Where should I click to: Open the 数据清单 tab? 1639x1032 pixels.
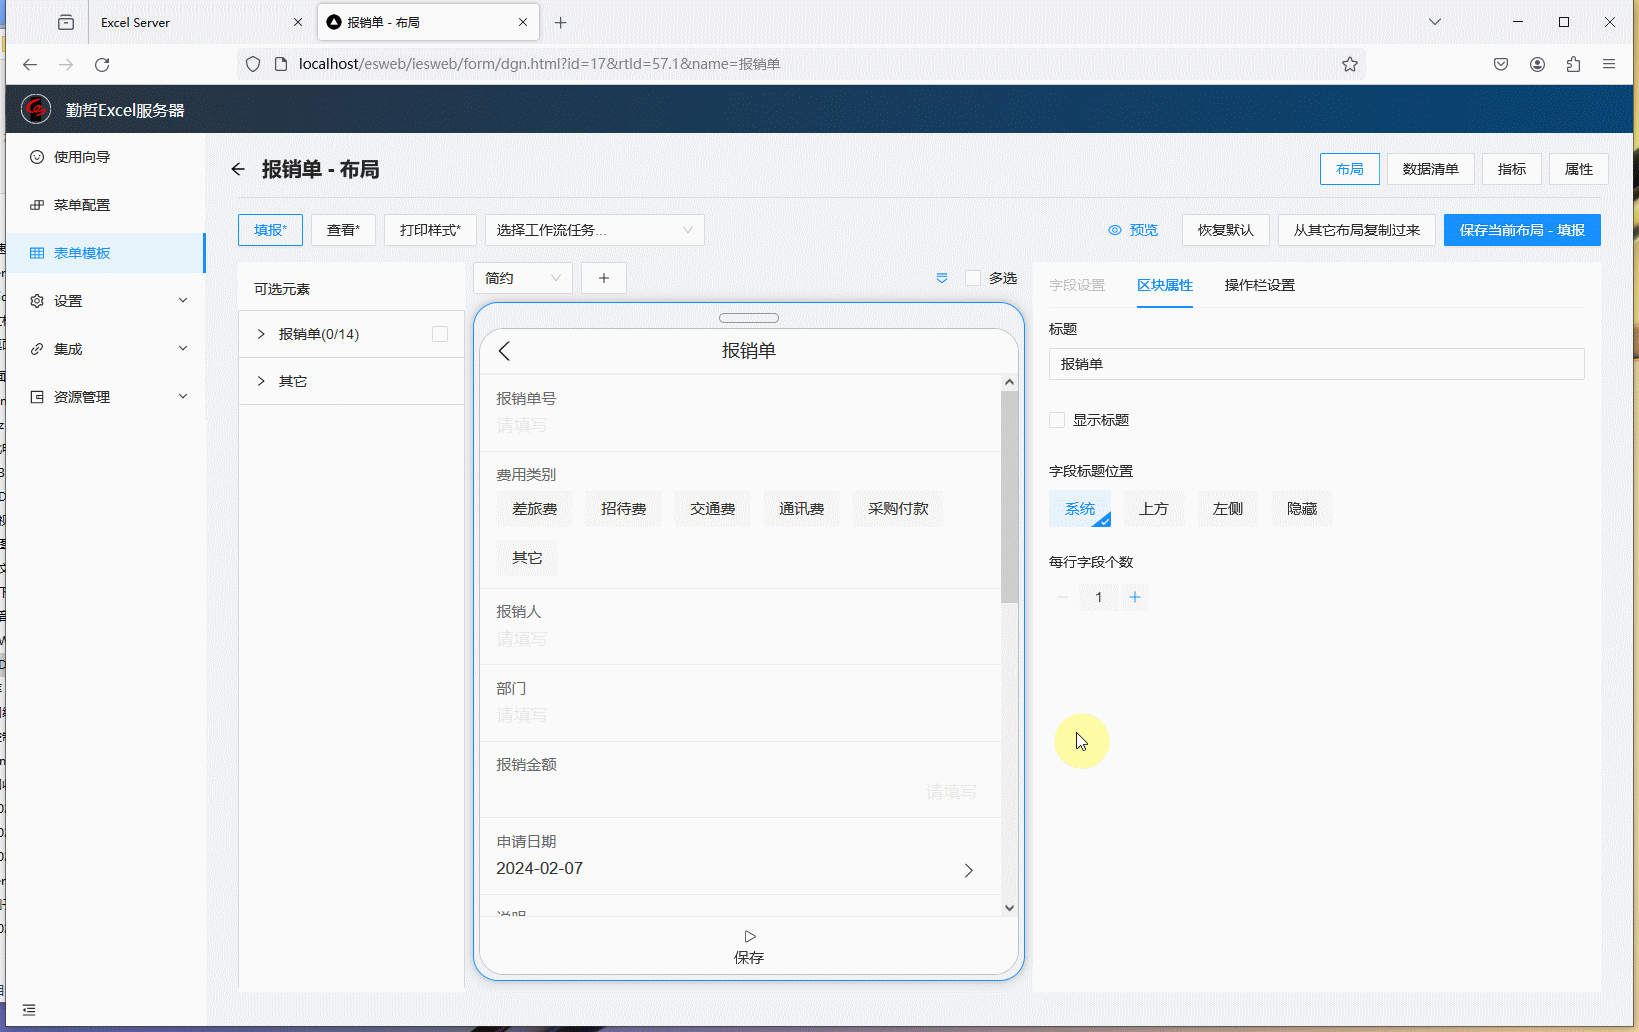(x=1430, y=169)
